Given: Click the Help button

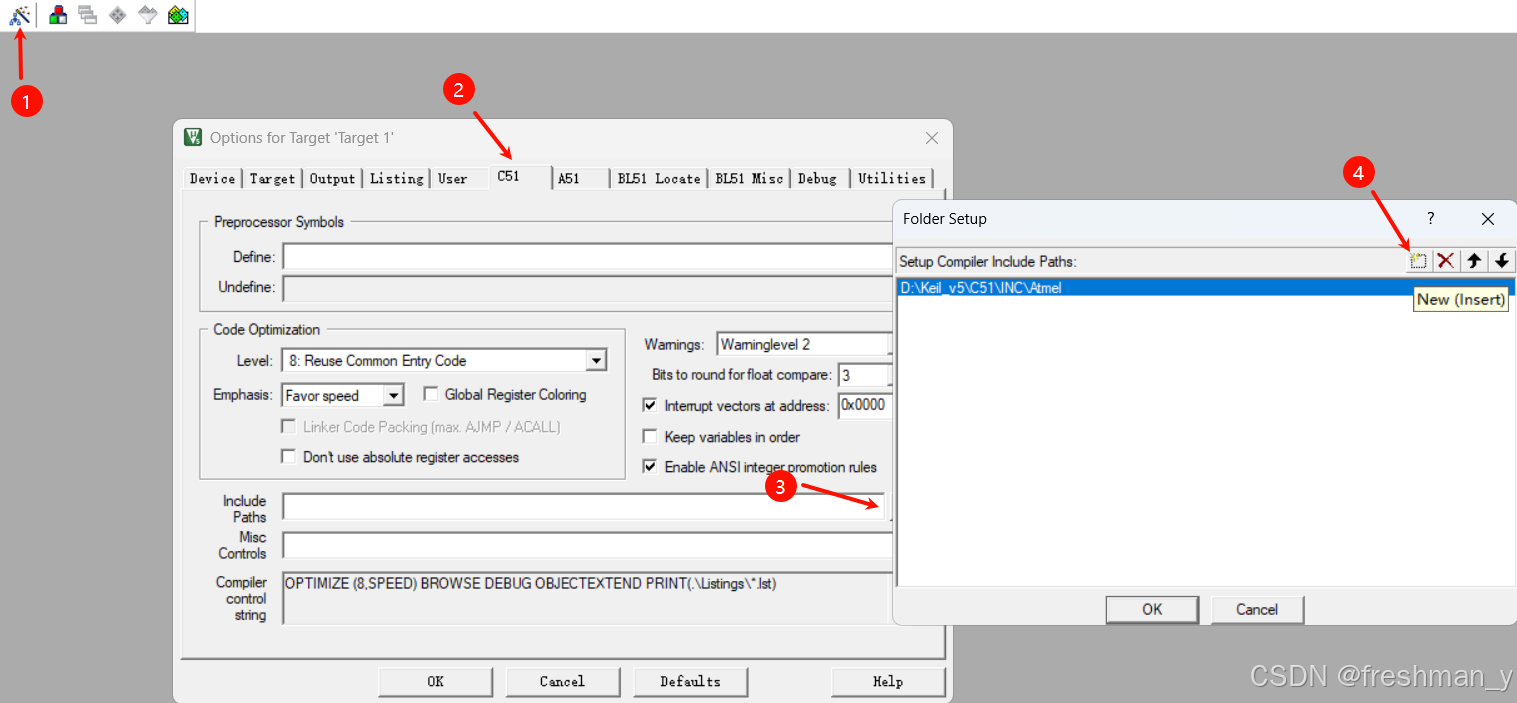Looking at the screenshot, I should point(888,681).
